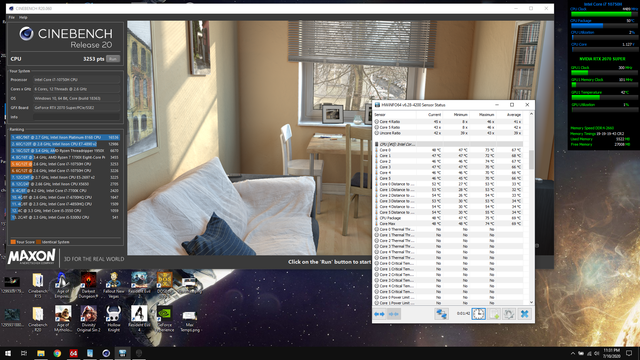Click the Run button next to CPU score
Screen dimensions: 640x360
pos(113,59)
